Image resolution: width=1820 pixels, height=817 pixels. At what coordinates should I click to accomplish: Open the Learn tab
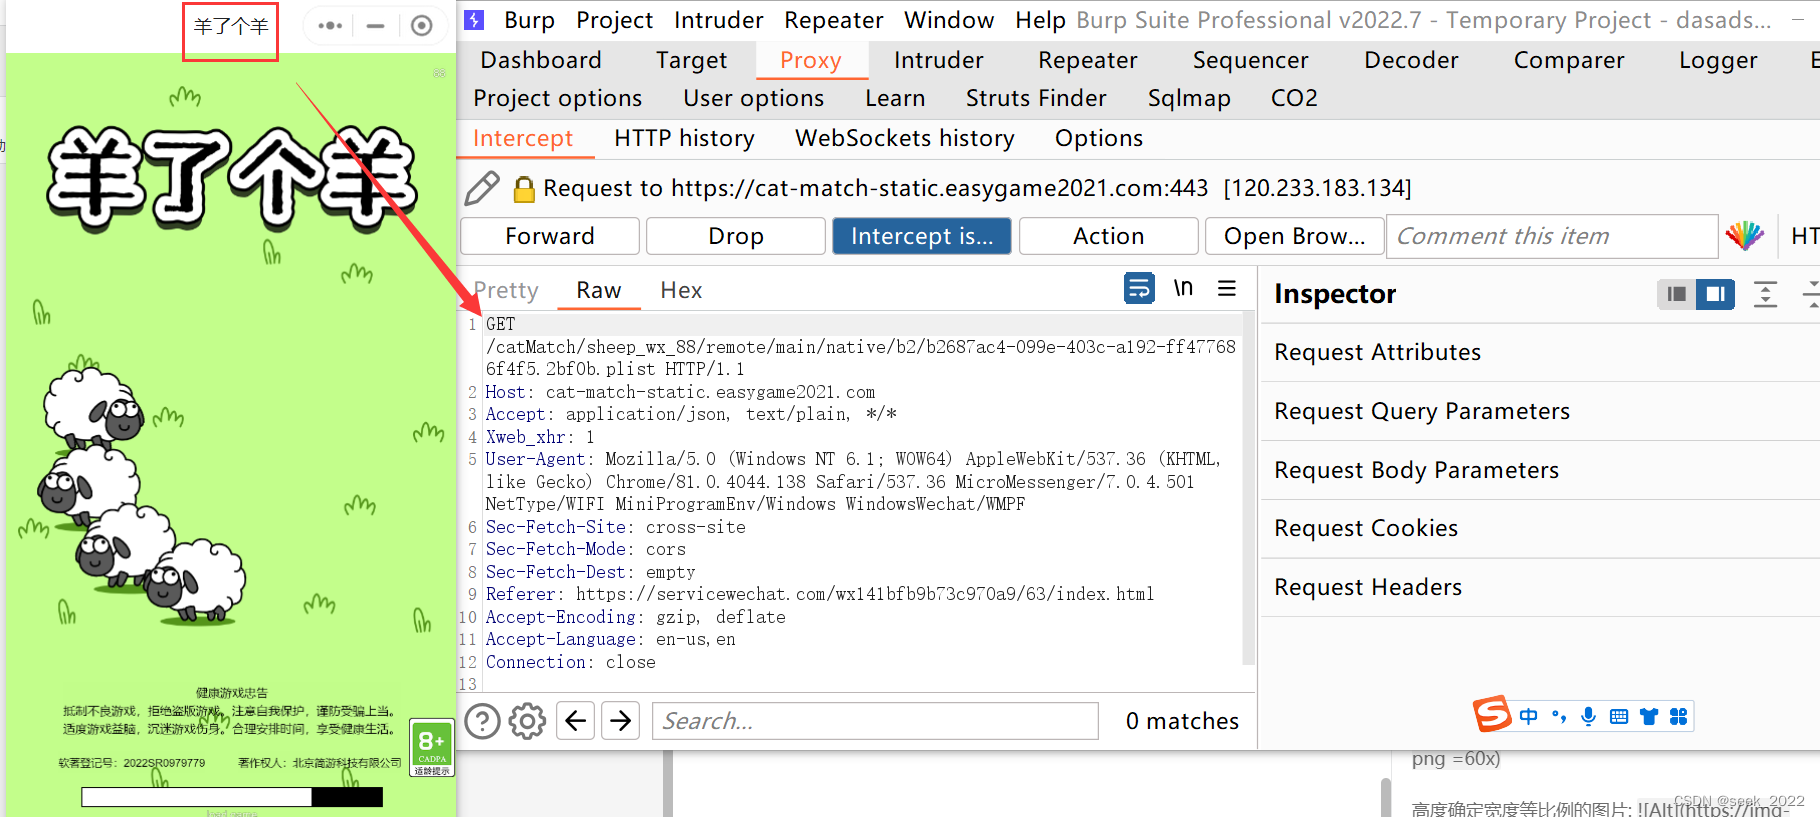(895, 98)
